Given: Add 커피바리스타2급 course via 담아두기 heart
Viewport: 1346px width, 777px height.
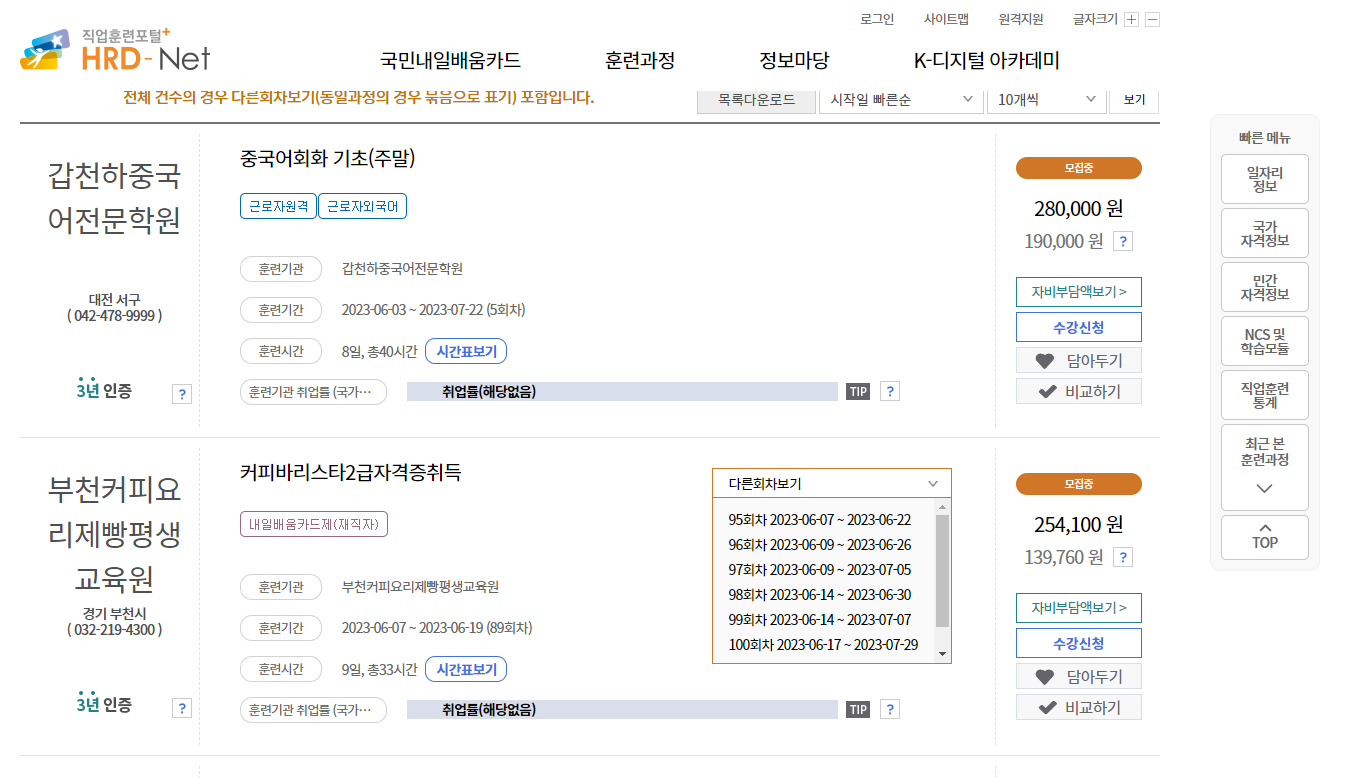Looking at the screenshot, I should tap(1078, 676).
